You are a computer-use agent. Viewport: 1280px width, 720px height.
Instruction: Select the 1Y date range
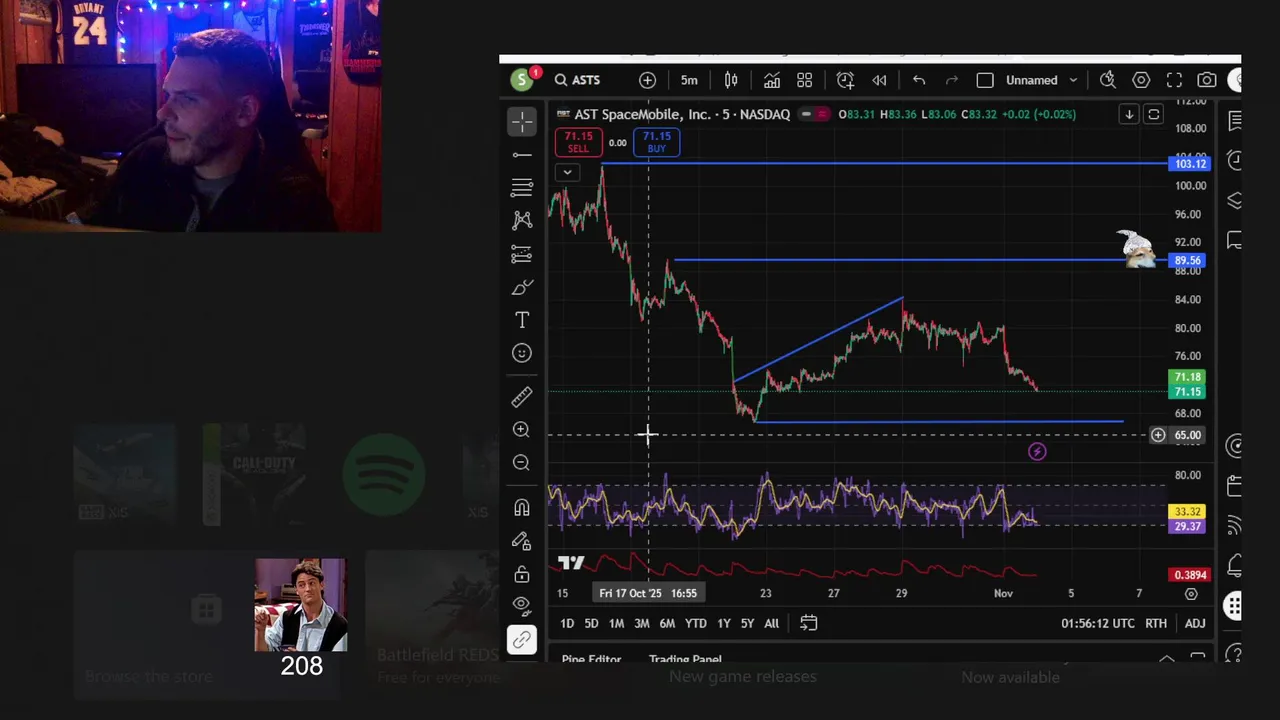[723, 623]
